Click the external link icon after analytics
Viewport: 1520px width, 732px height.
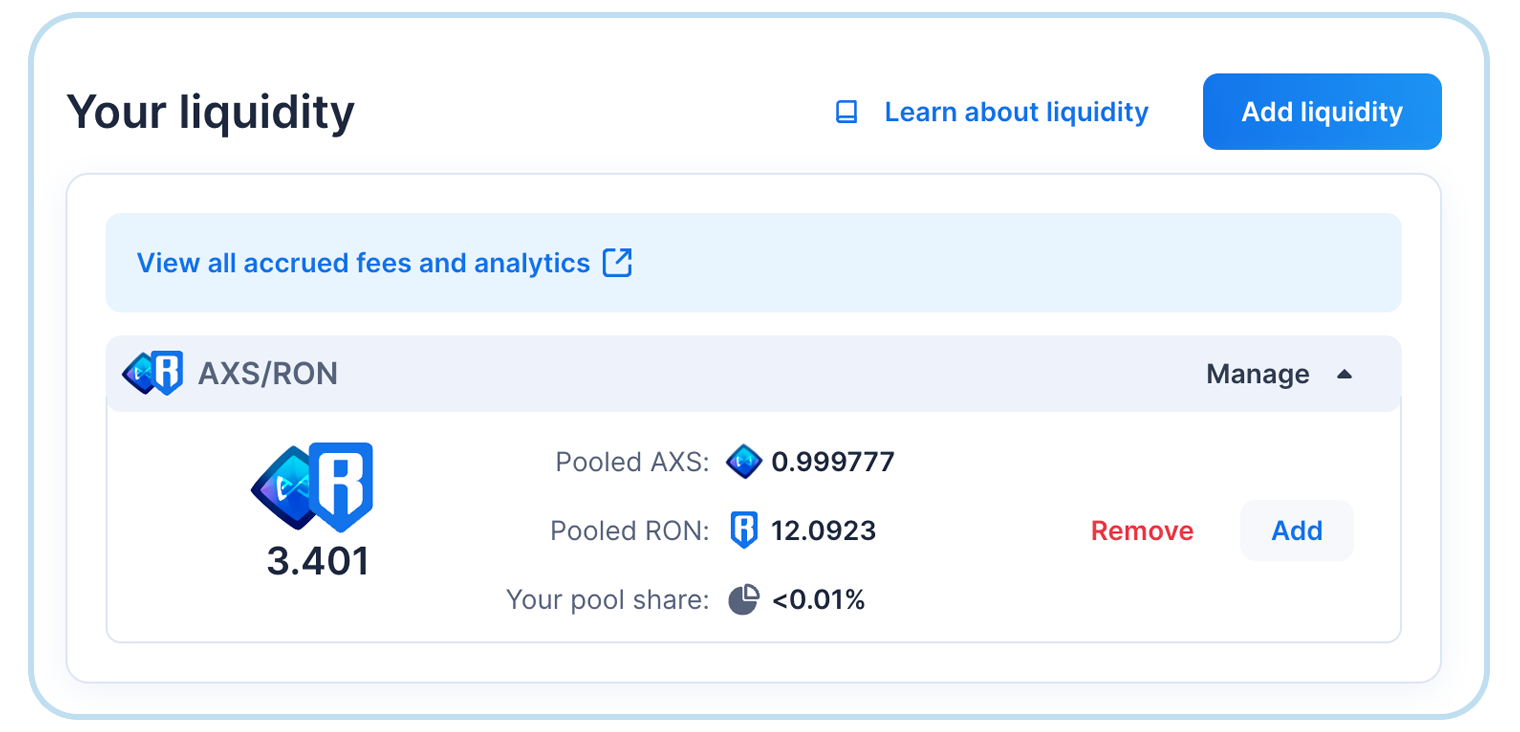(x=617, y=263)
